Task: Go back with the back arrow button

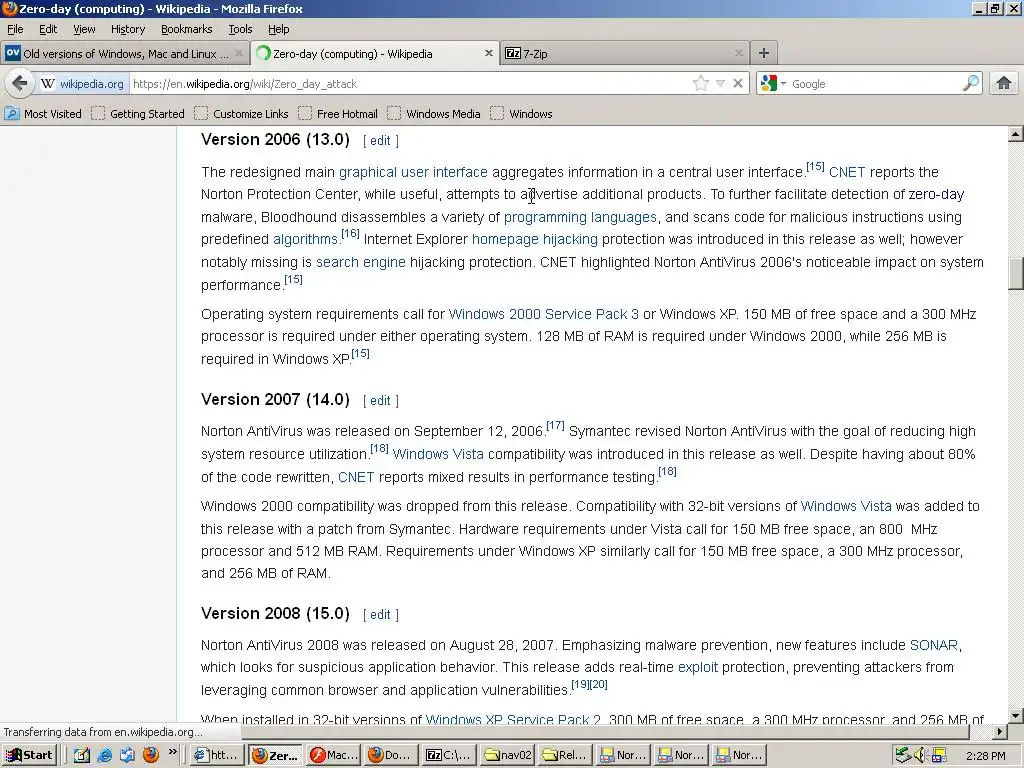Action: tap(20, 84)
